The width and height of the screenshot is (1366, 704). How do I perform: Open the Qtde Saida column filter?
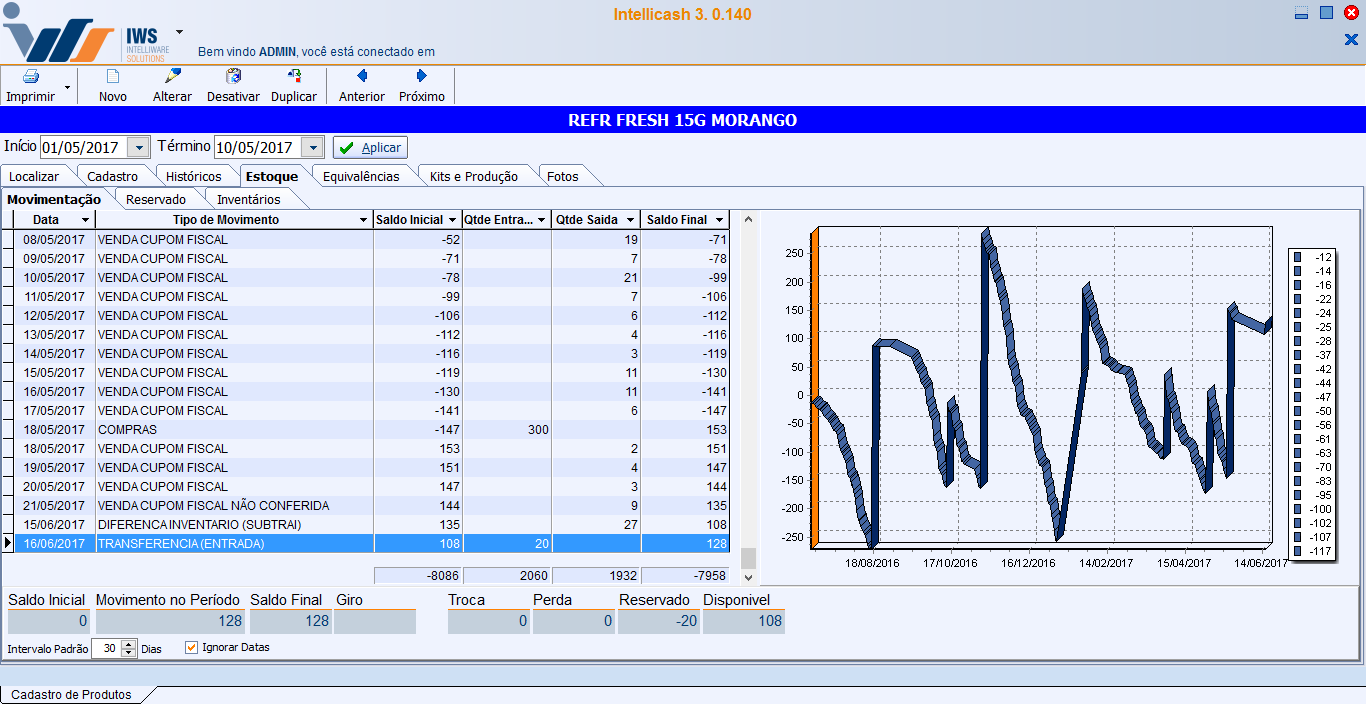pyautogui.click(x=631, y=220)
